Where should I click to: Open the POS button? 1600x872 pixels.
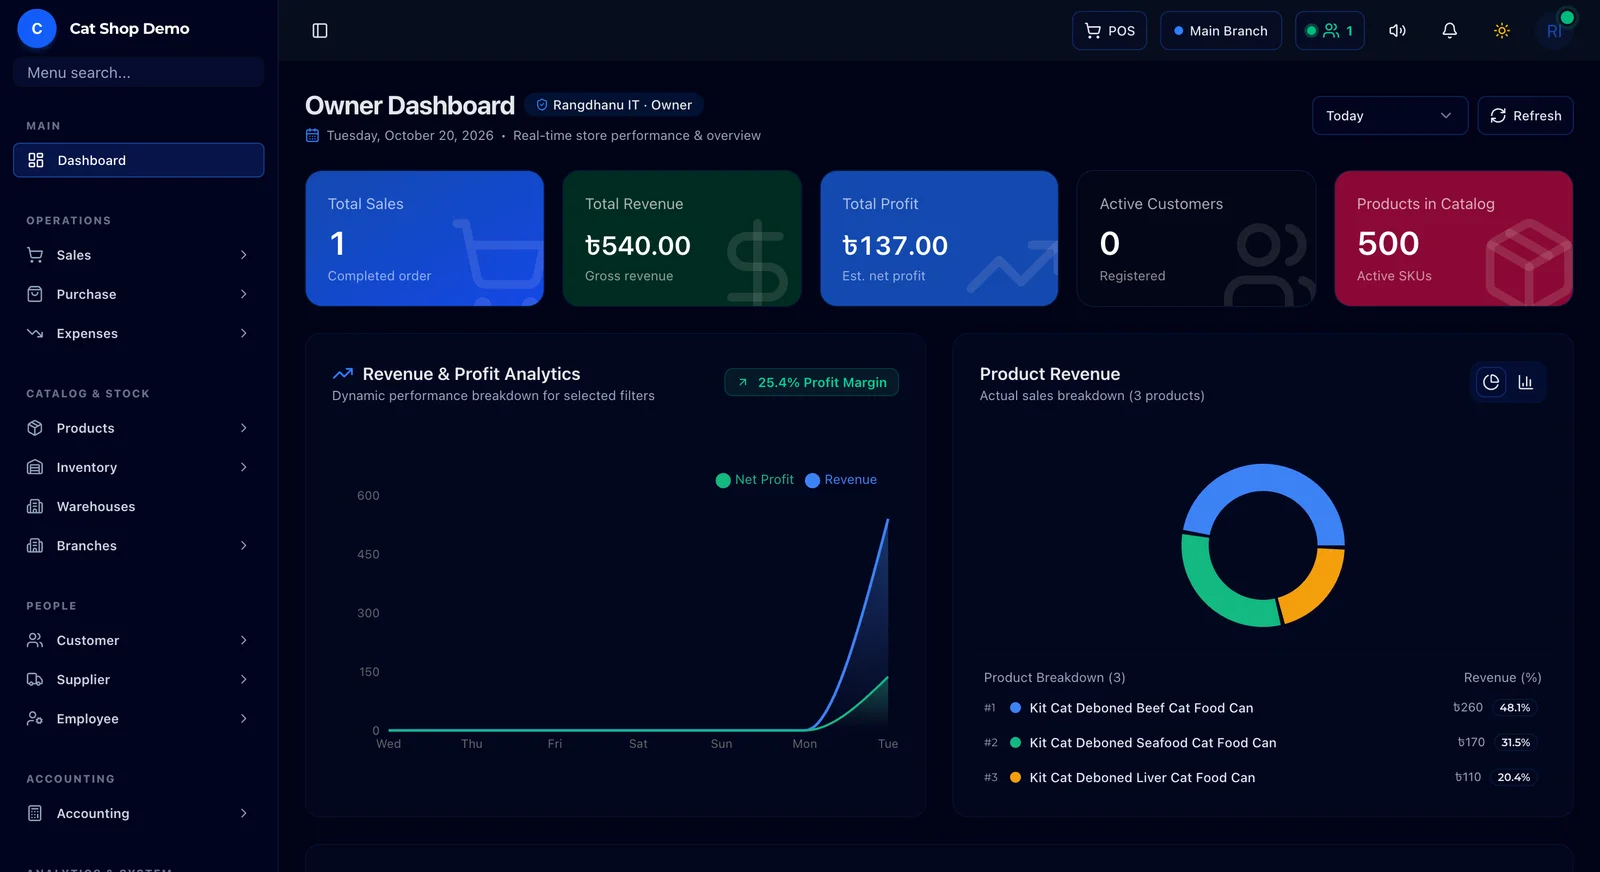[x=1110, y=31]
